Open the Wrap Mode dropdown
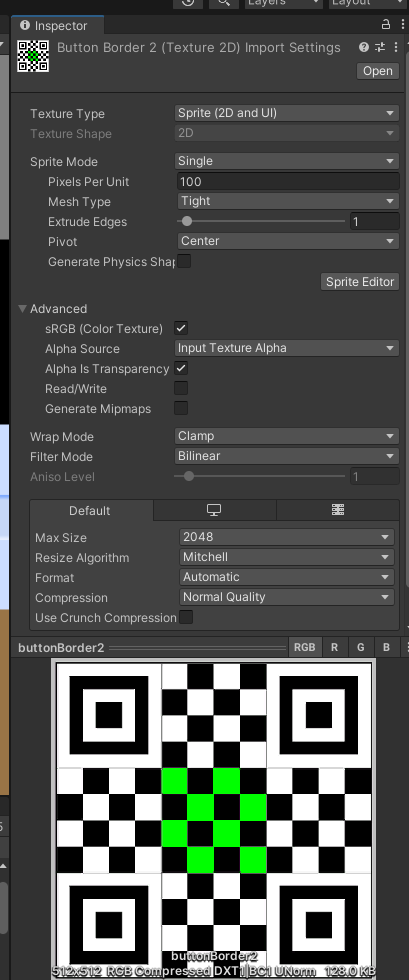 tap(286, 436)
